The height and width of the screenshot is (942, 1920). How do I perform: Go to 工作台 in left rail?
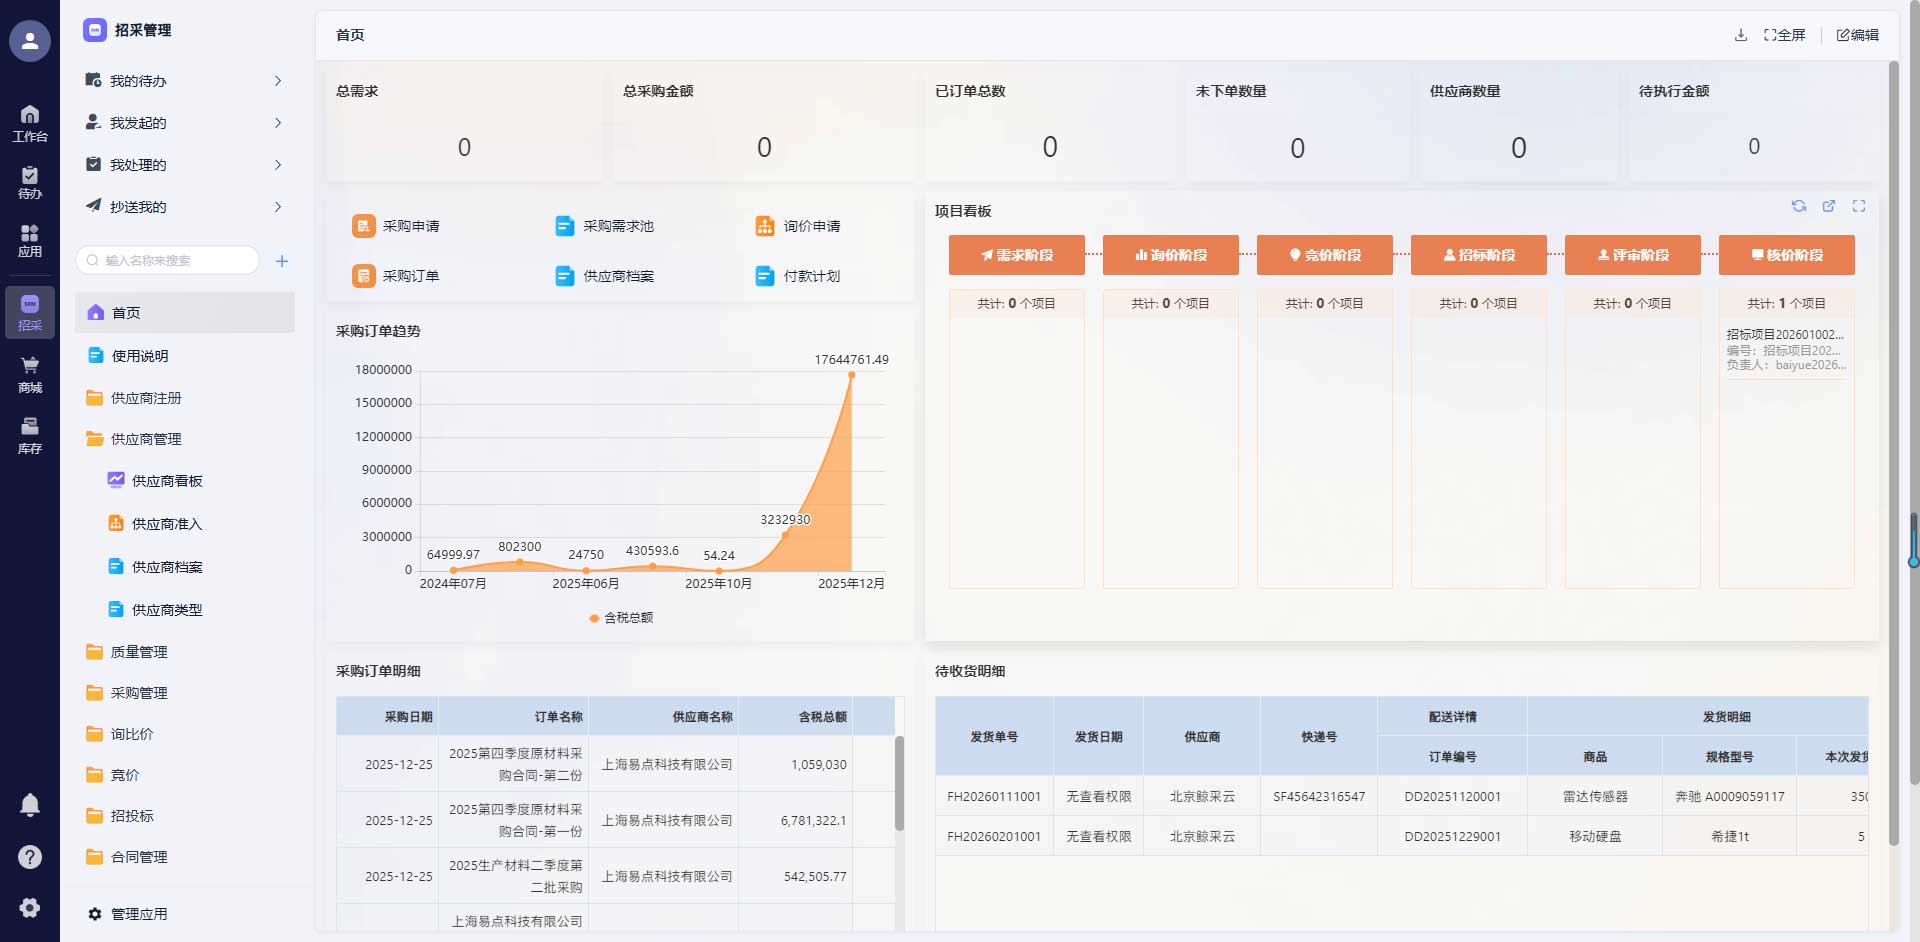pyautogui.click(x=30, y=123)
